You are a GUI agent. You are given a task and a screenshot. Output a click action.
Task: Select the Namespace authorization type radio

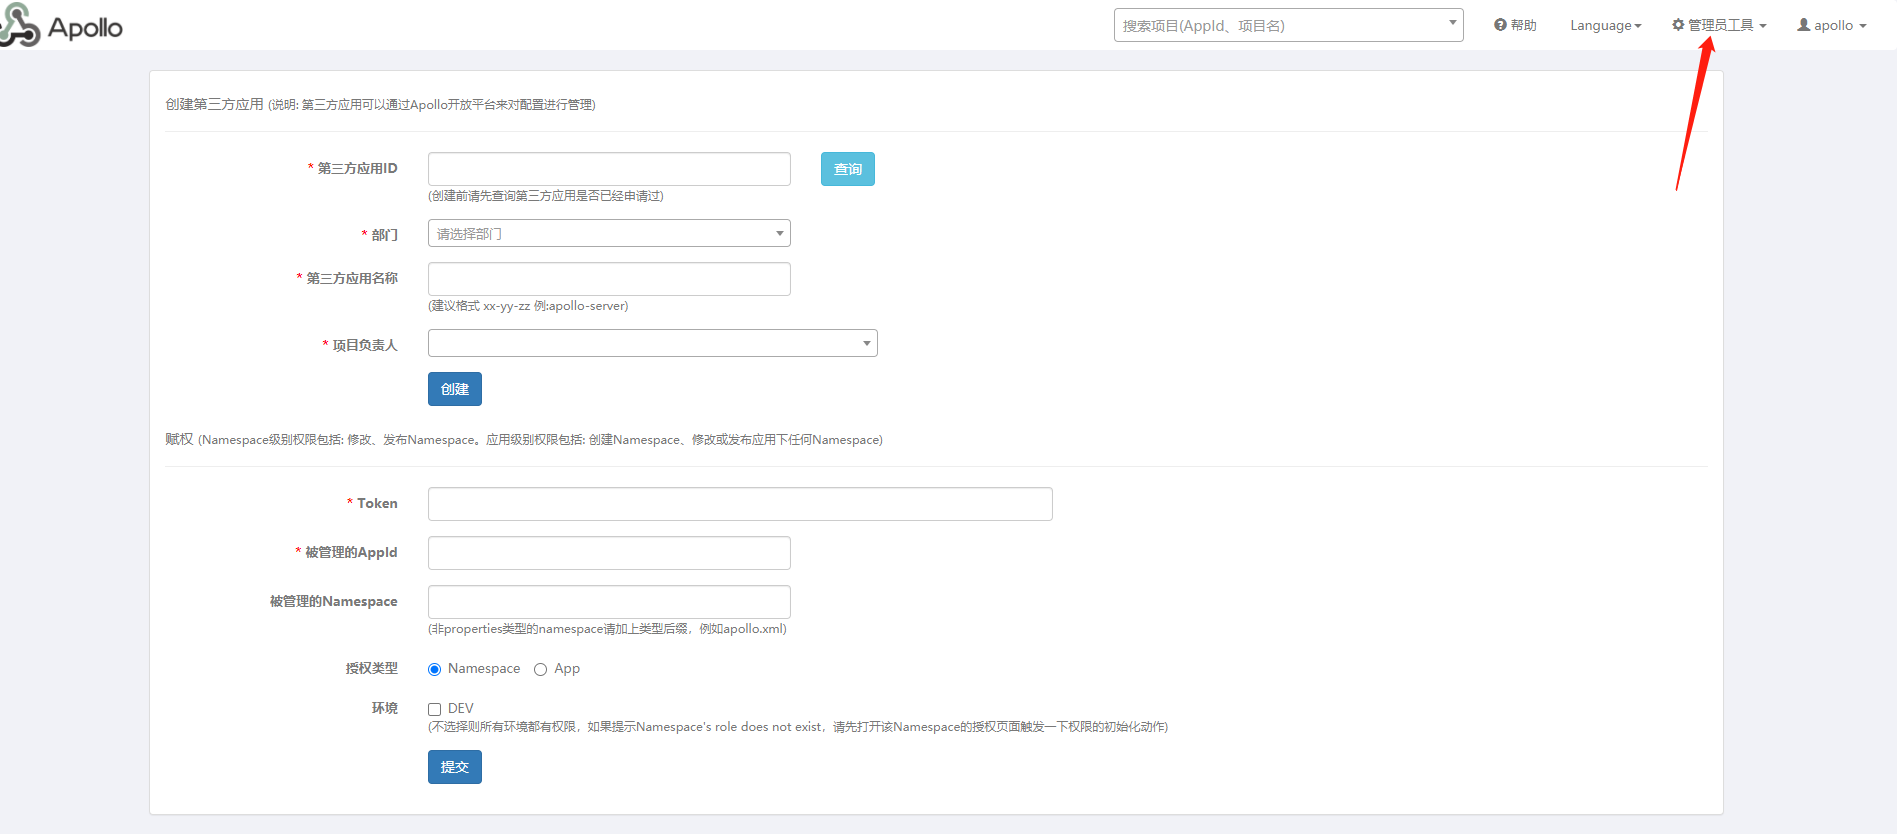[x=435, y=669]
